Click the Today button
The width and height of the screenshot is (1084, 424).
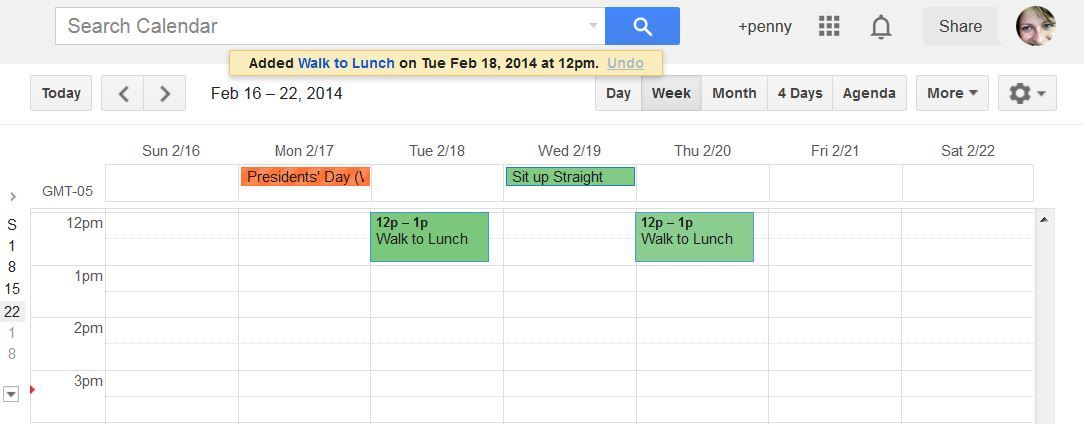[x=61, y=93]
